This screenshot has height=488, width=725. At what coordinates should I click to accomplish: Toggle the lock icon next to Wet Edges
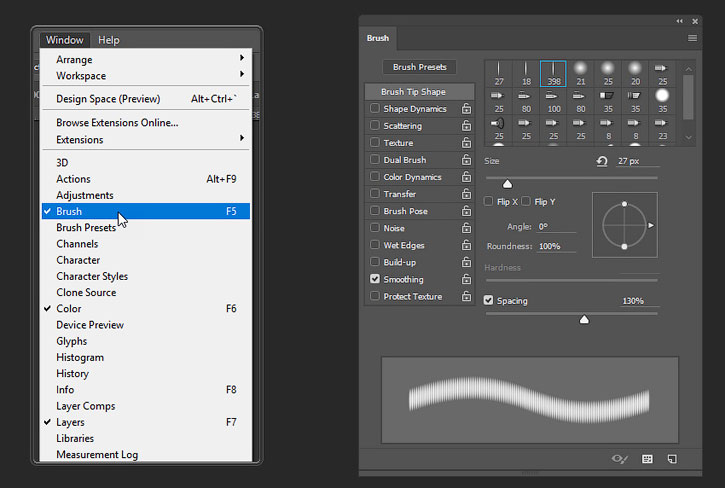467,246
